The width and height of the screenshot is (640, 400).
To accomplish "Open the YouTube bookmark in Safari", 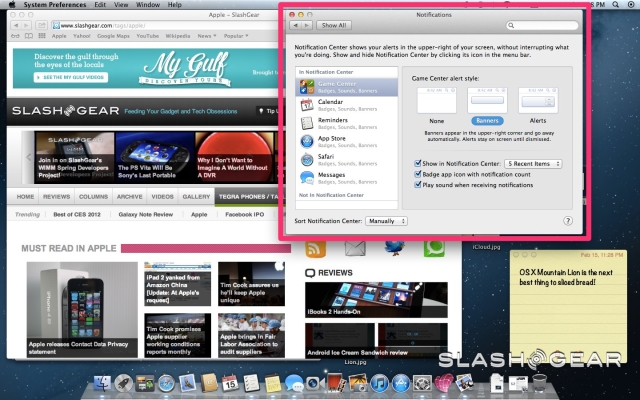I will (x=147, y=36).
